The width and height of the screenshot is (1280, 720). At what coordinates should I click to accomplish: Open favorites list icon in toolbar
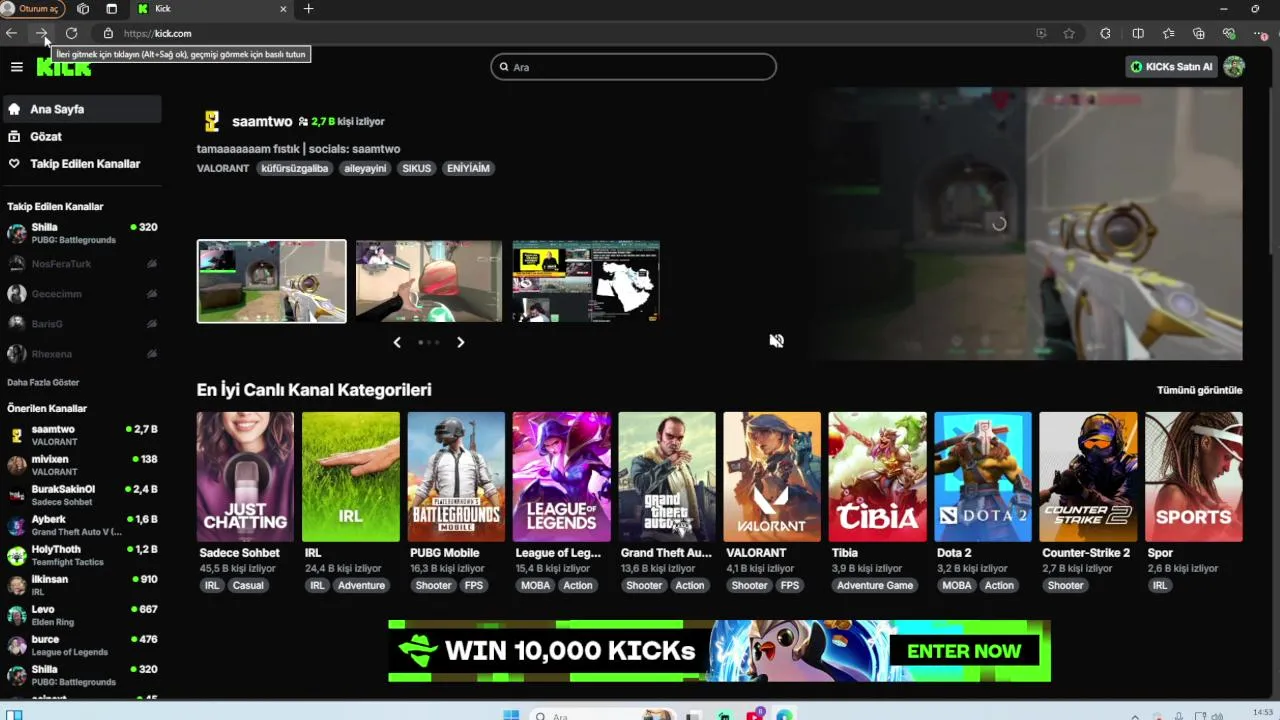1168,33
